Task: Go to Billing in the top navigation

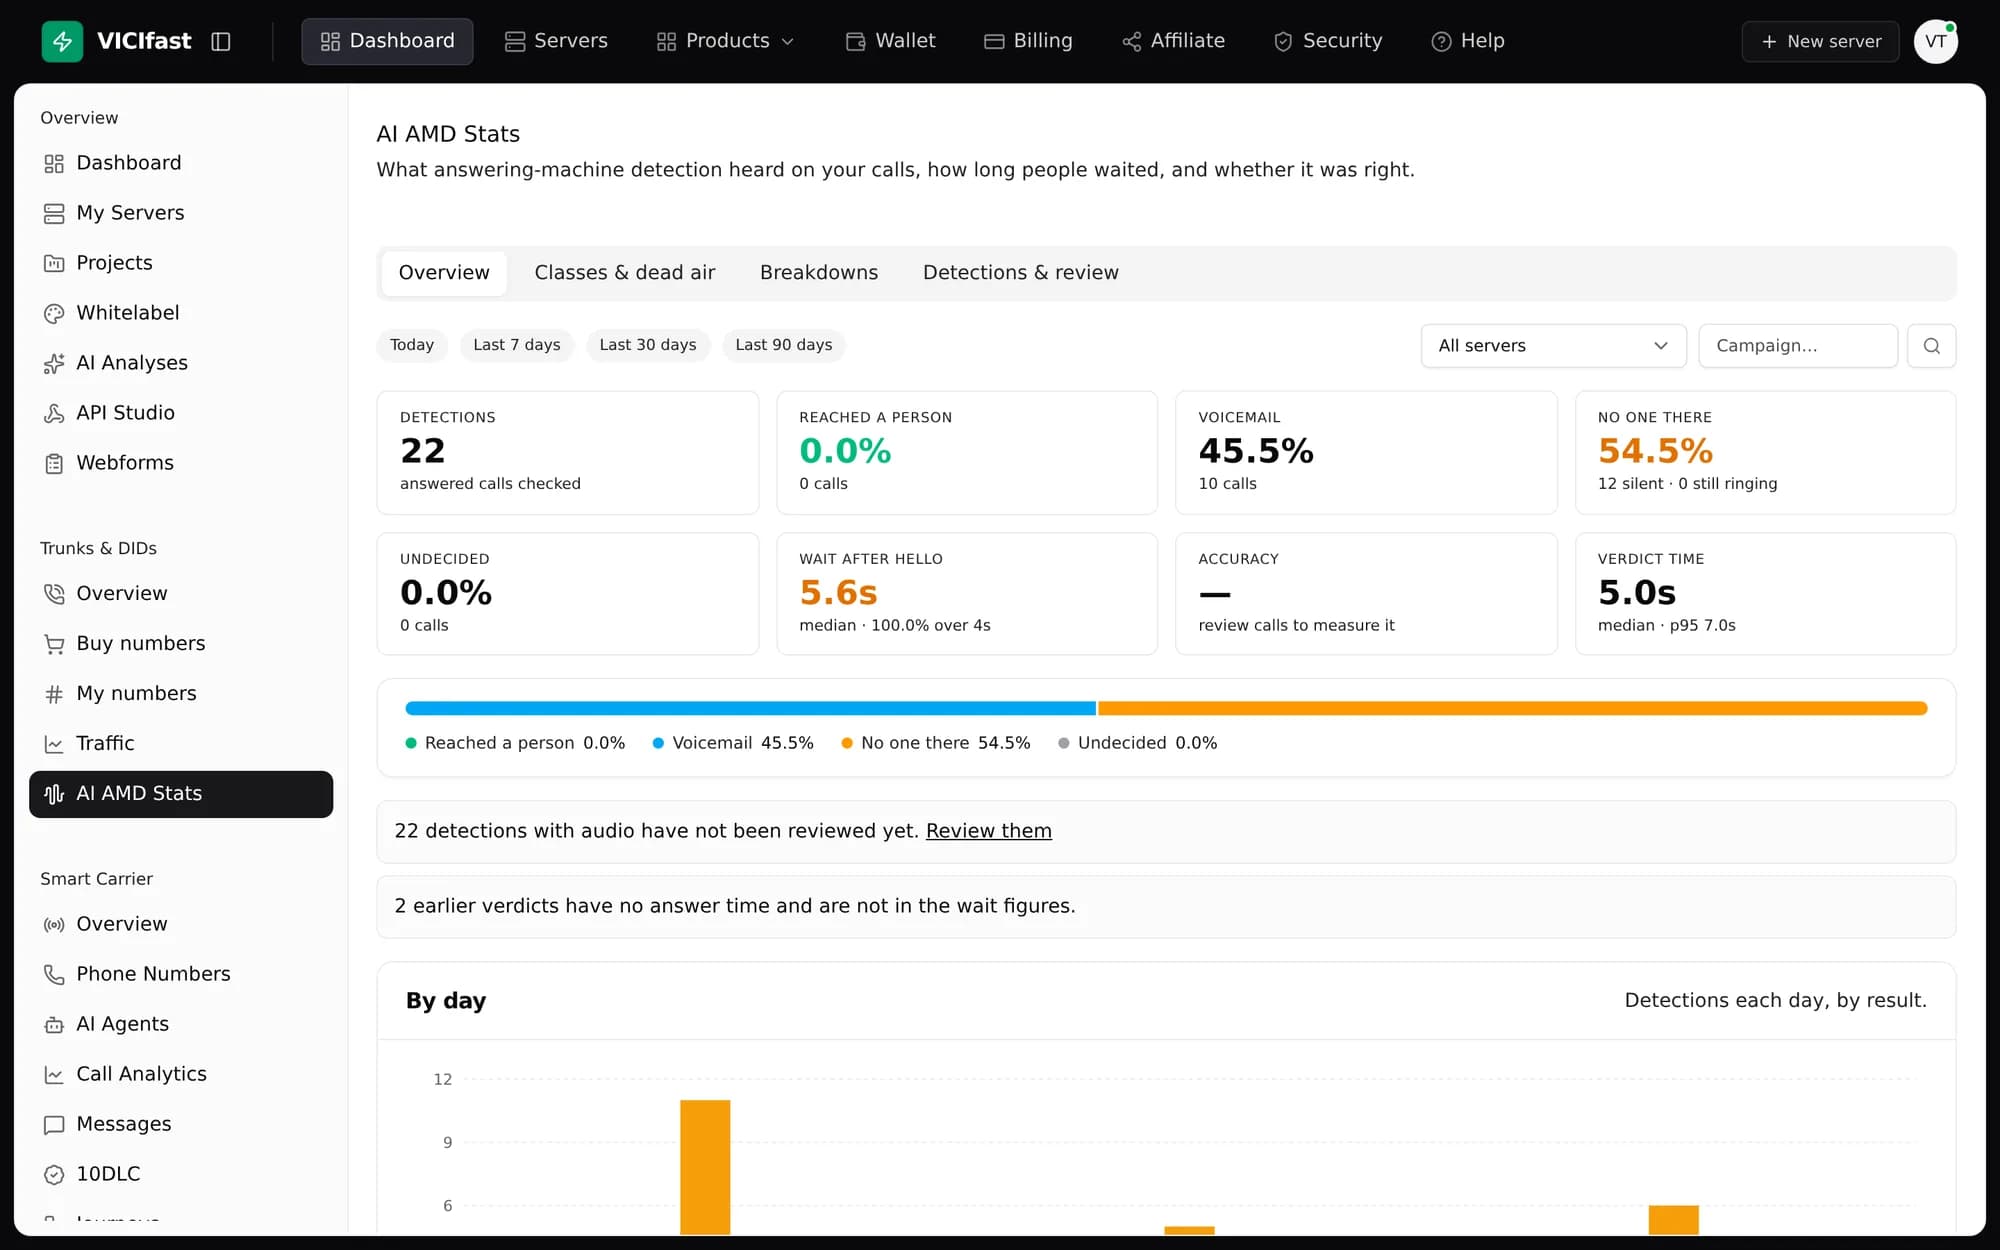Action: (1028, 41)
